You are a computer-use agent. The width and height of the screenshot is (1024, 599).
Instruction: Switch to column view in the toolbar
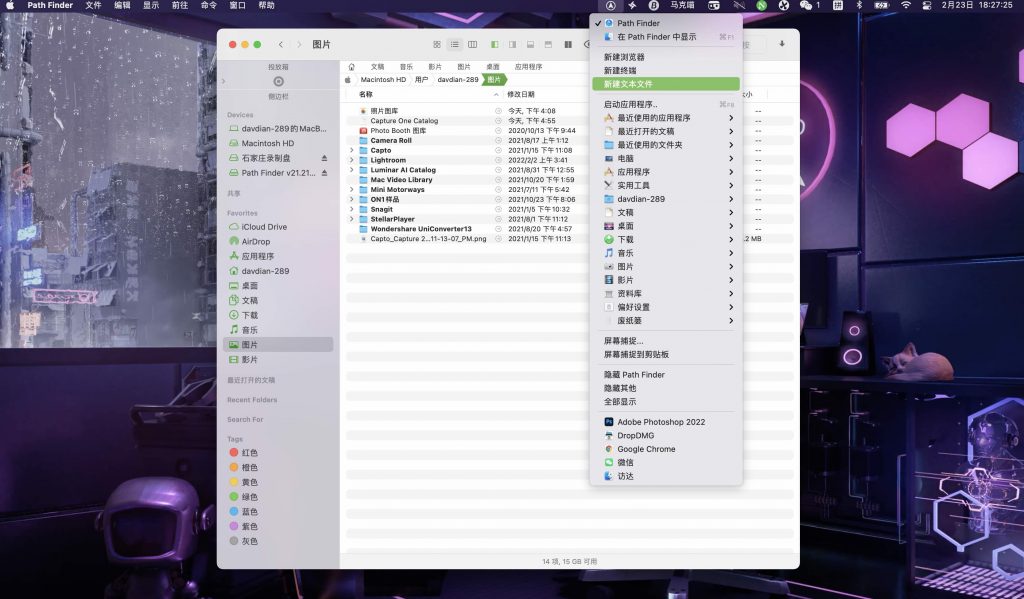click(473, 45)
